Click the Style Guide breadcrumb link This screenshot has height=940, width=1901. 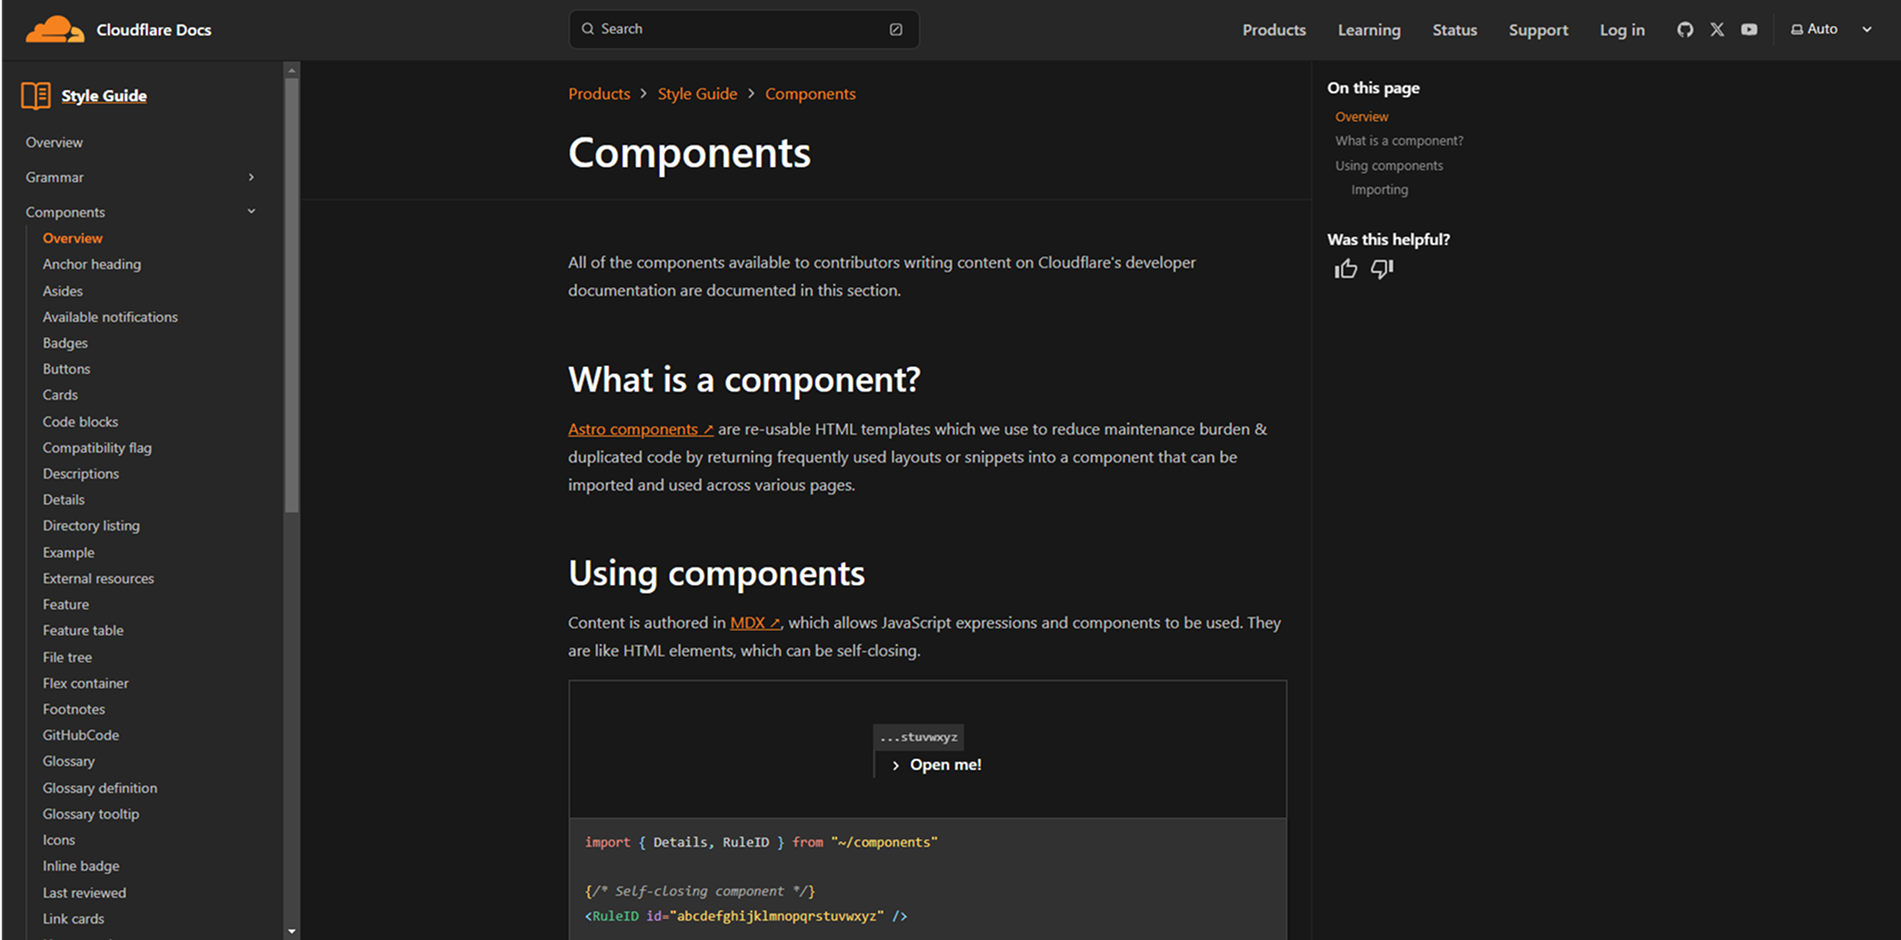coord(697,94)
